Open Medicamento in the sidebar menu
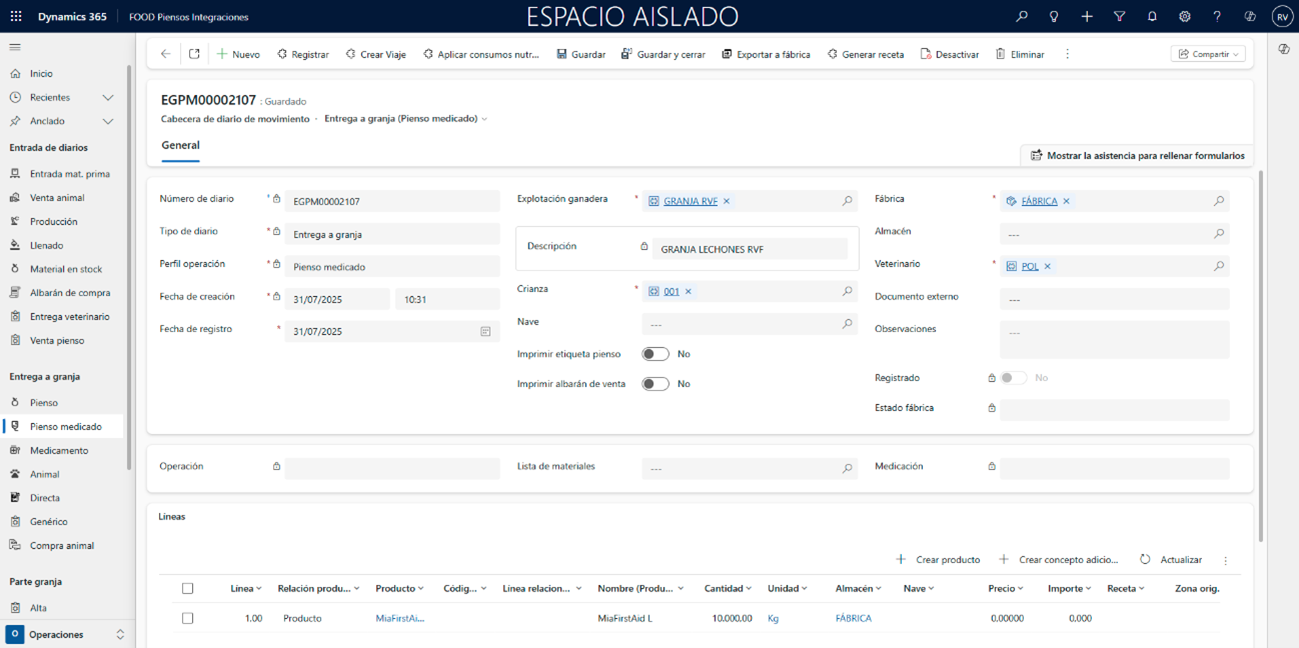Screen dimensions: 1299x648 59,451
